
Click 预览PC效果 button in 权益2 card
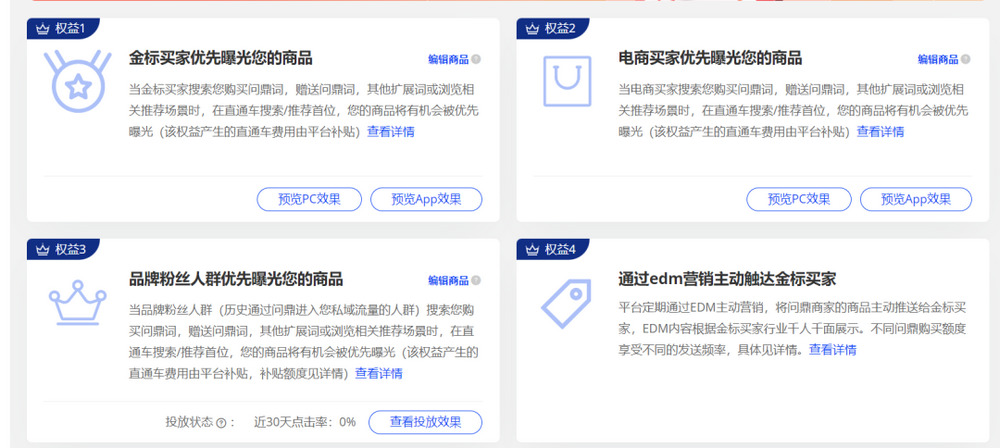[x=799, y=199]
